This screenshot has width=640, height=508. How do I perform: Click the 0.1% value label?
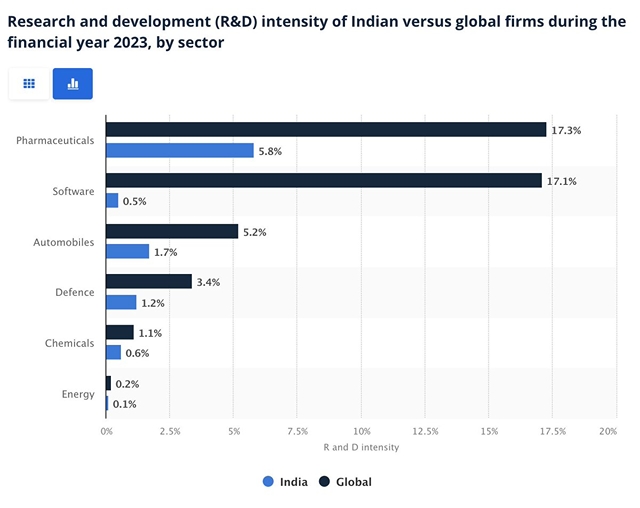pyautogui.click(x=124, y=404)
